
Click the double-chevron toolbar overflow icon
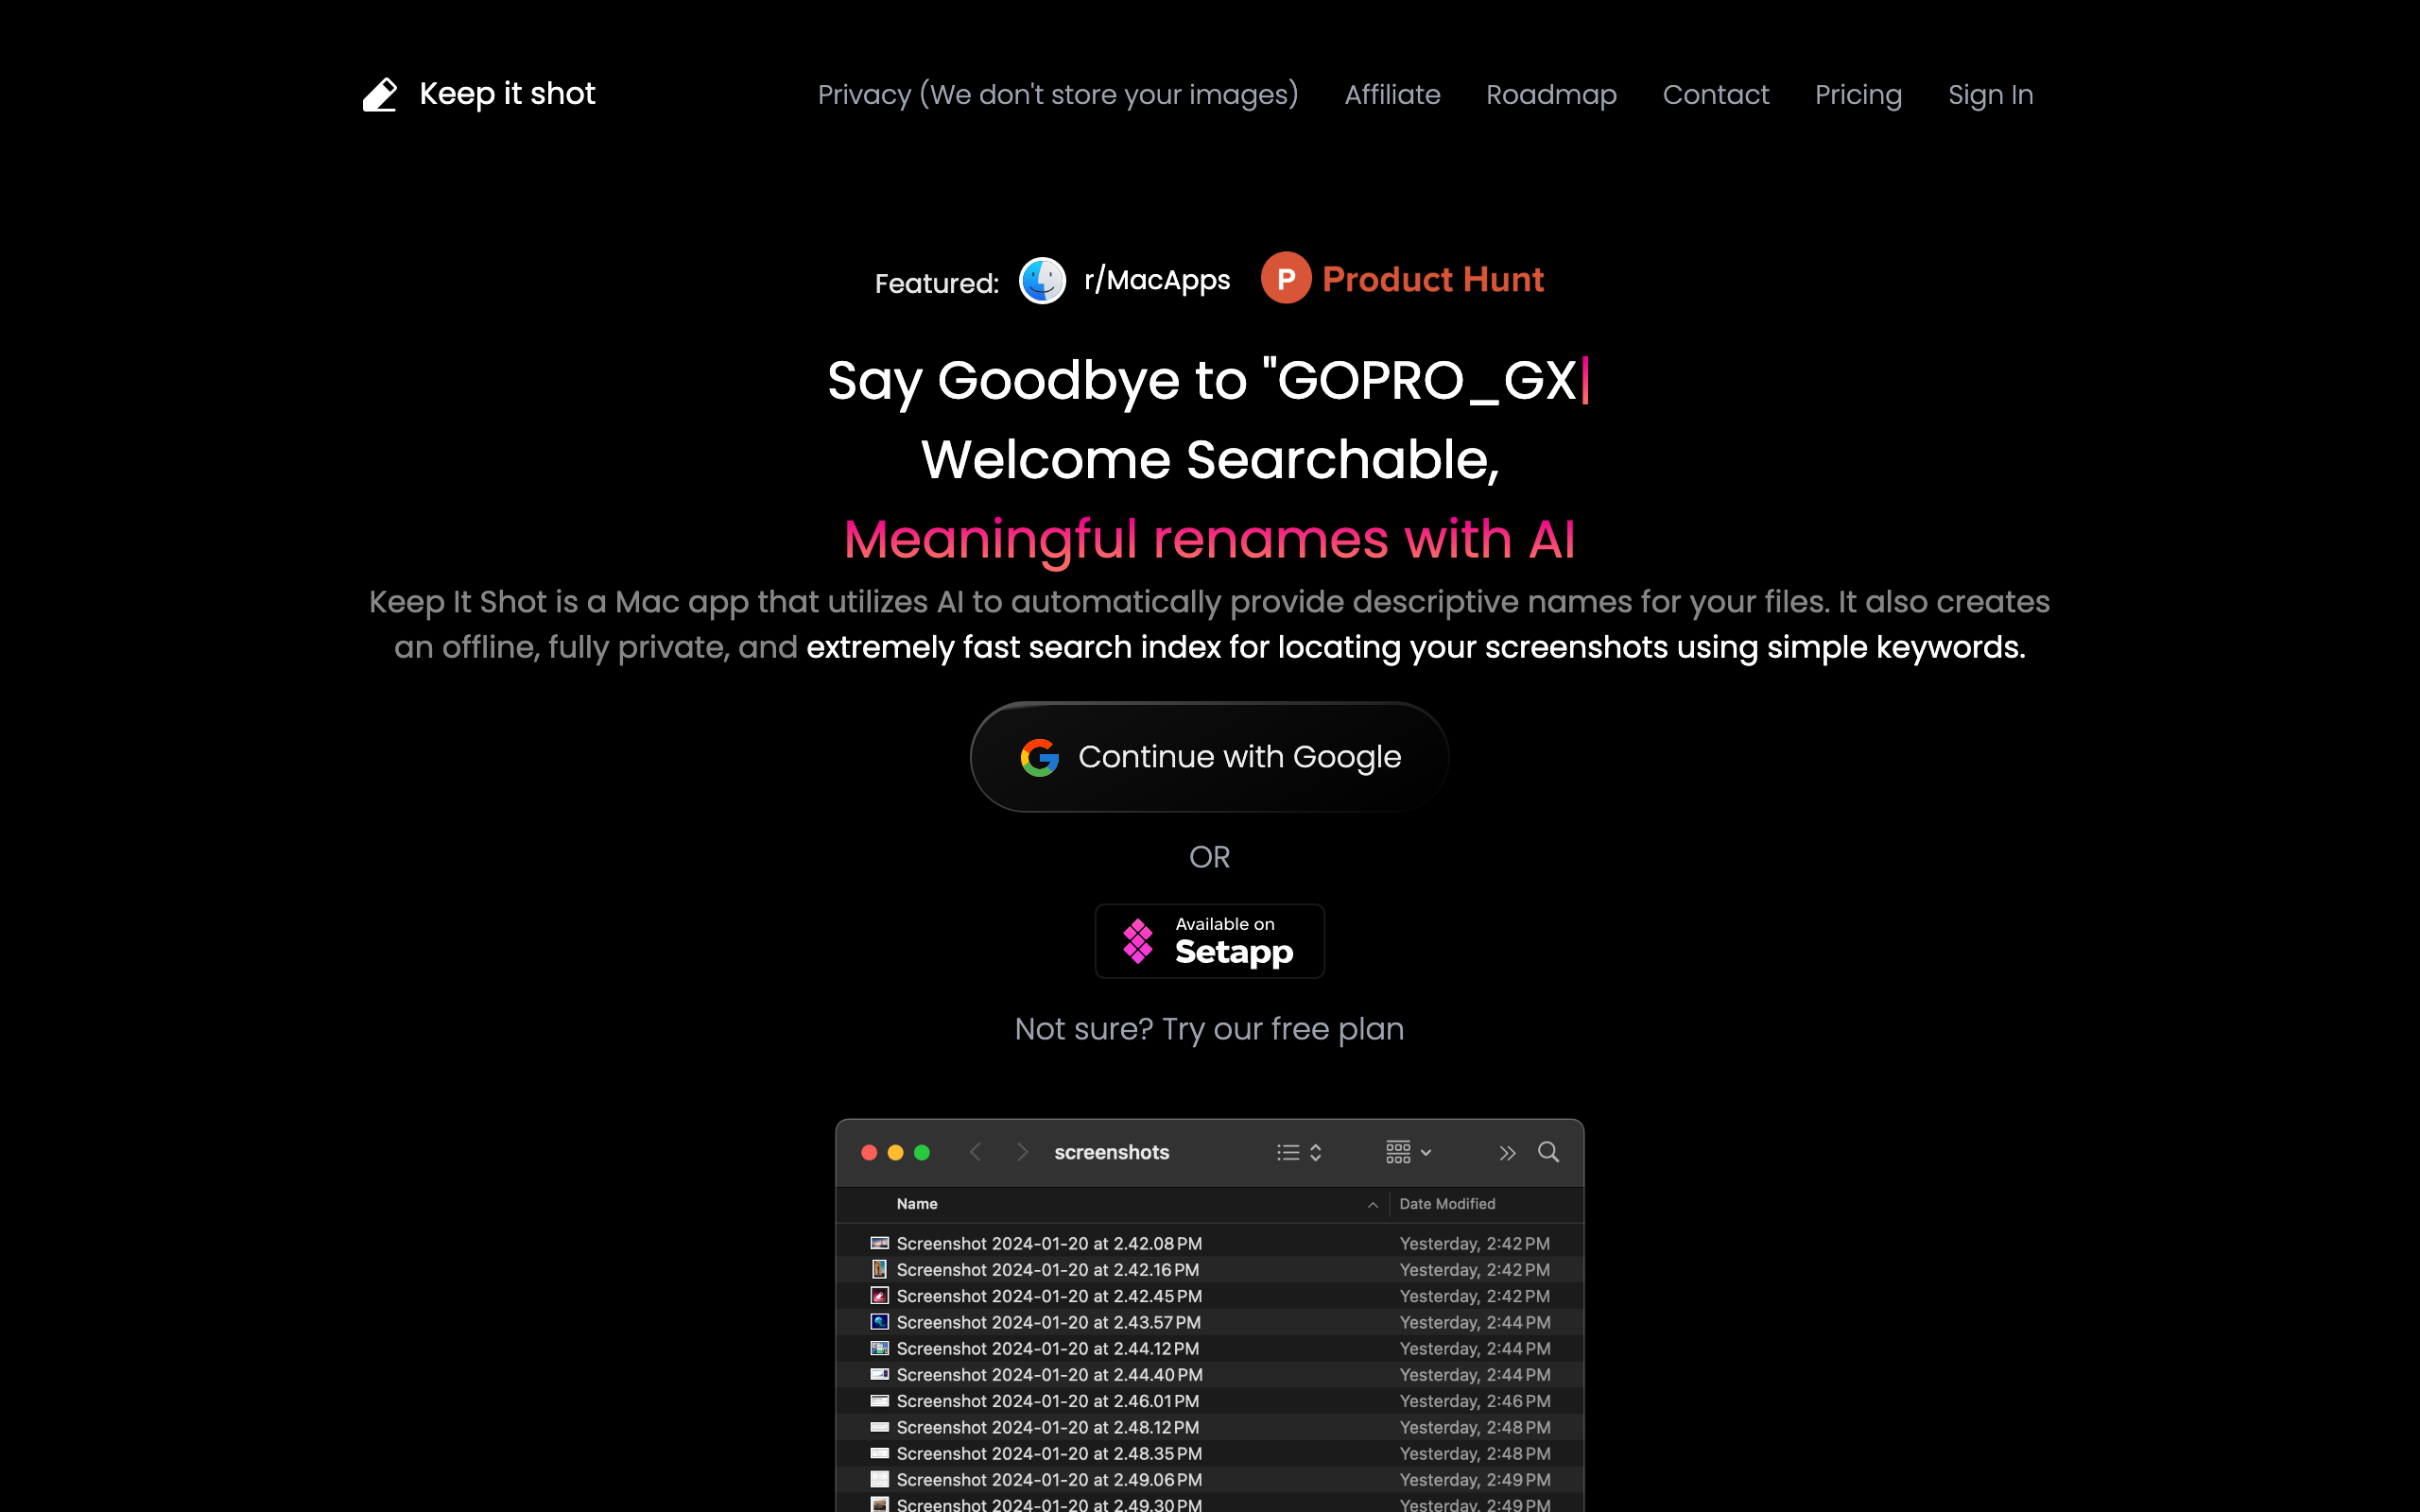[x=1506, y=1153]
